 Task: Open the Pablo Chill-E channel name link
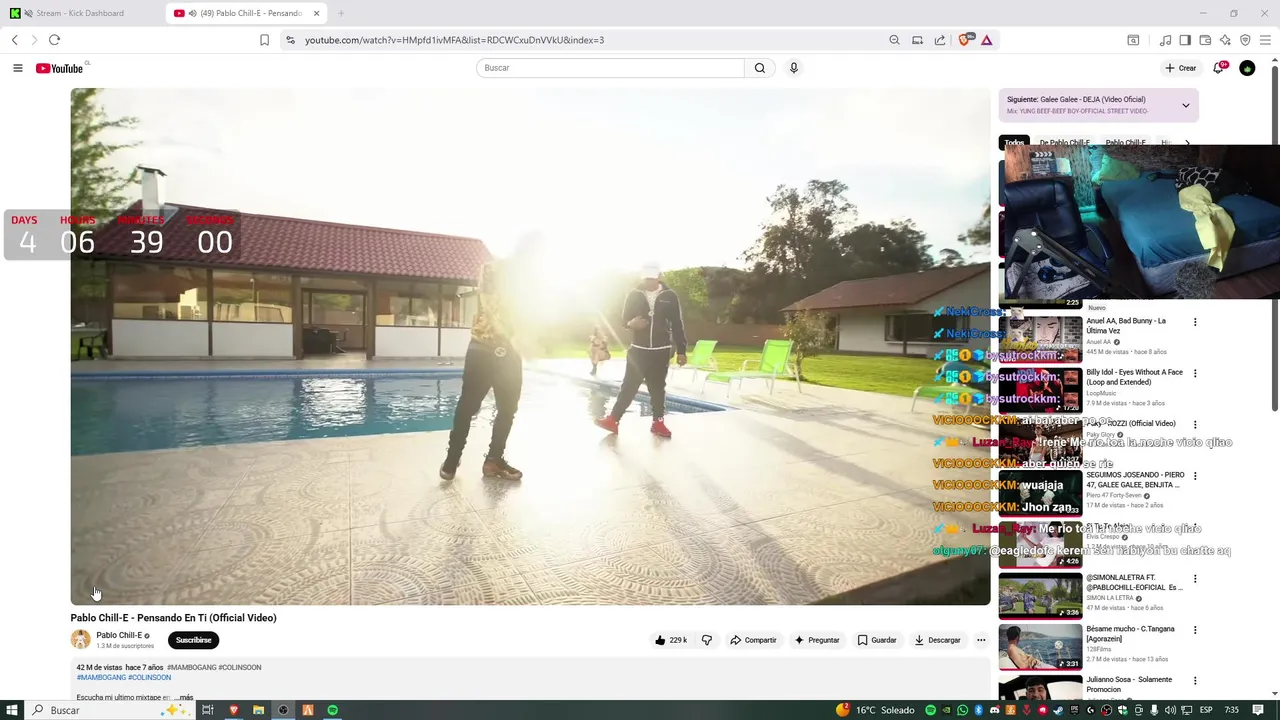(119, 635)
